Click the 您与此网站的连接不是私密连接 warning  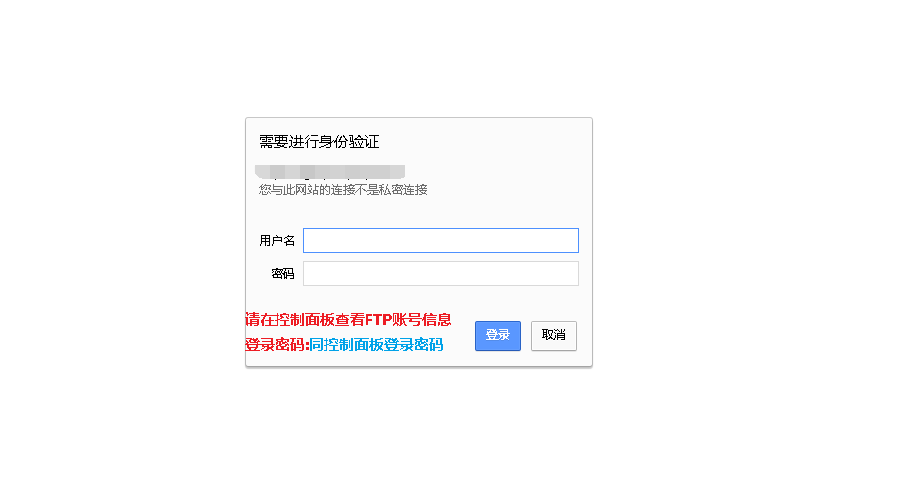click(343, 190)
